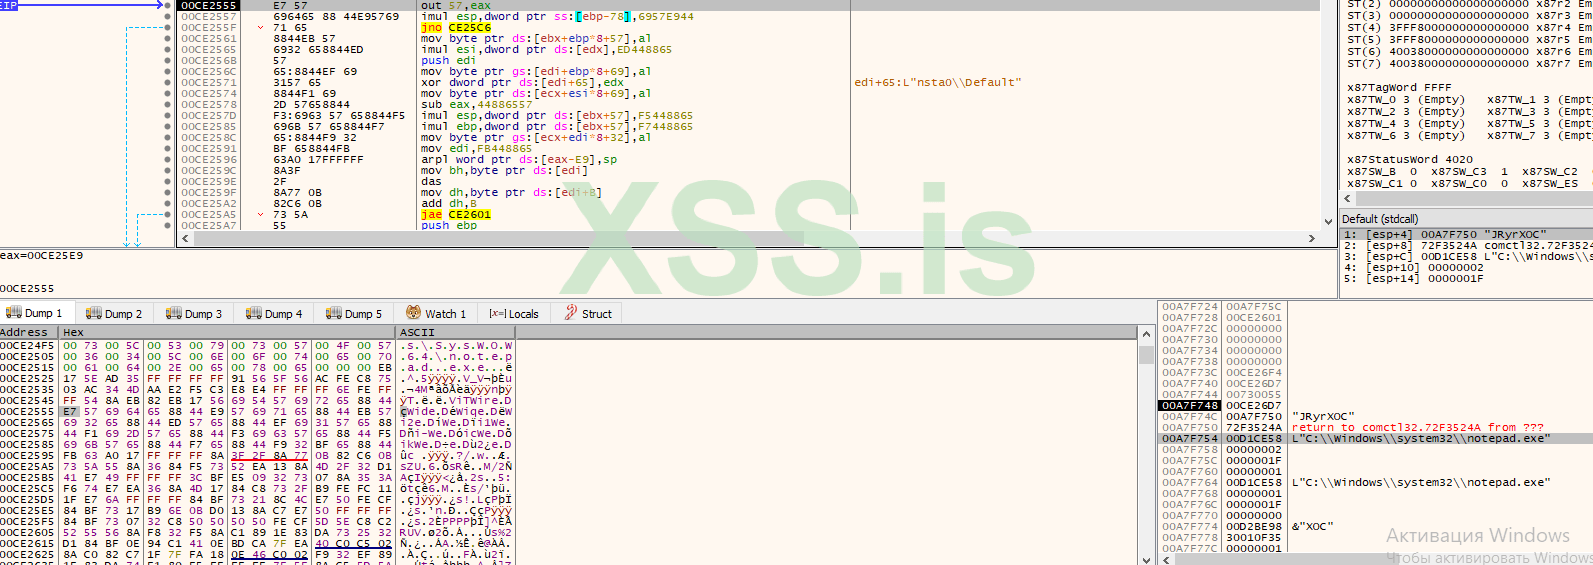Select the 'add dh,B' instruction
The image size is (1593, 565).
pyautogui.click(x=449, y=204)
